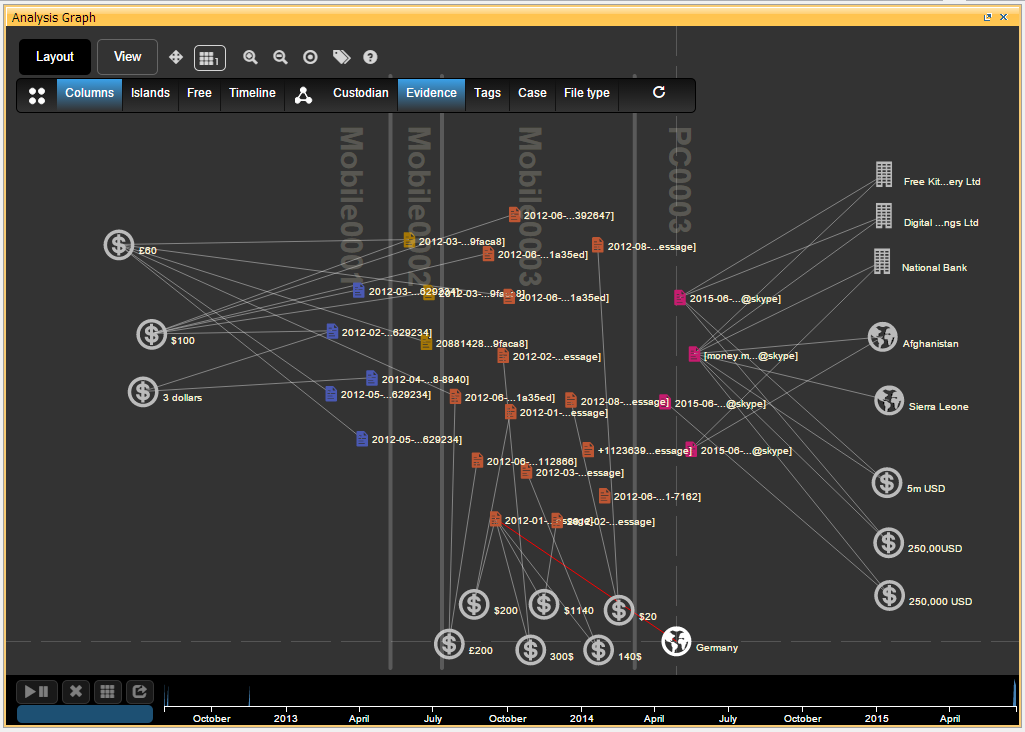Viewport: 1025px width, 732px height.
Task: Select the Afghanistan globe node
Action: (x=882, y=337)
